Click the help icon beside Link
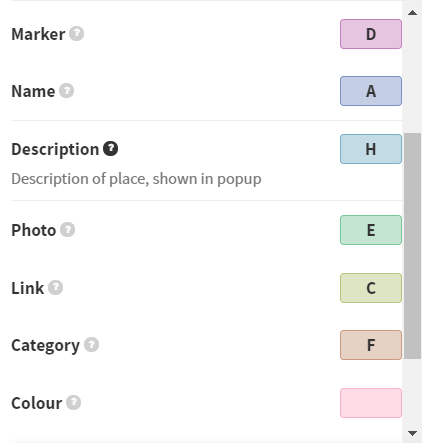Viewport: 422px width, 443px height. tap(55, 288)
